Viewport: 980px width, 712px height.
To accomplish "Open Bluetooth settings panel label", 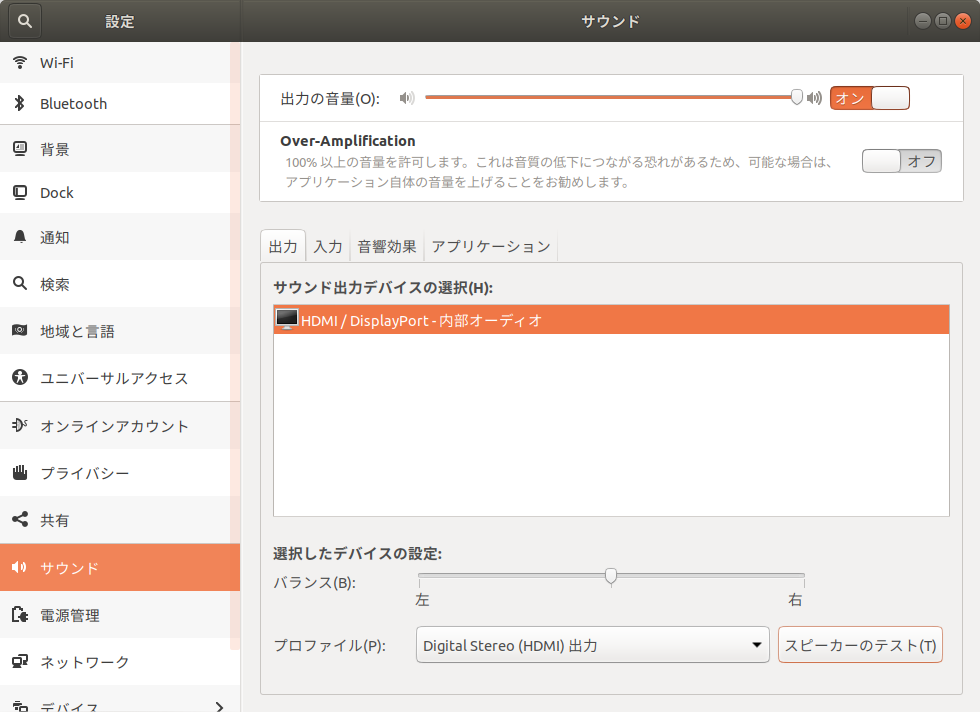I will tap(74, 104).
